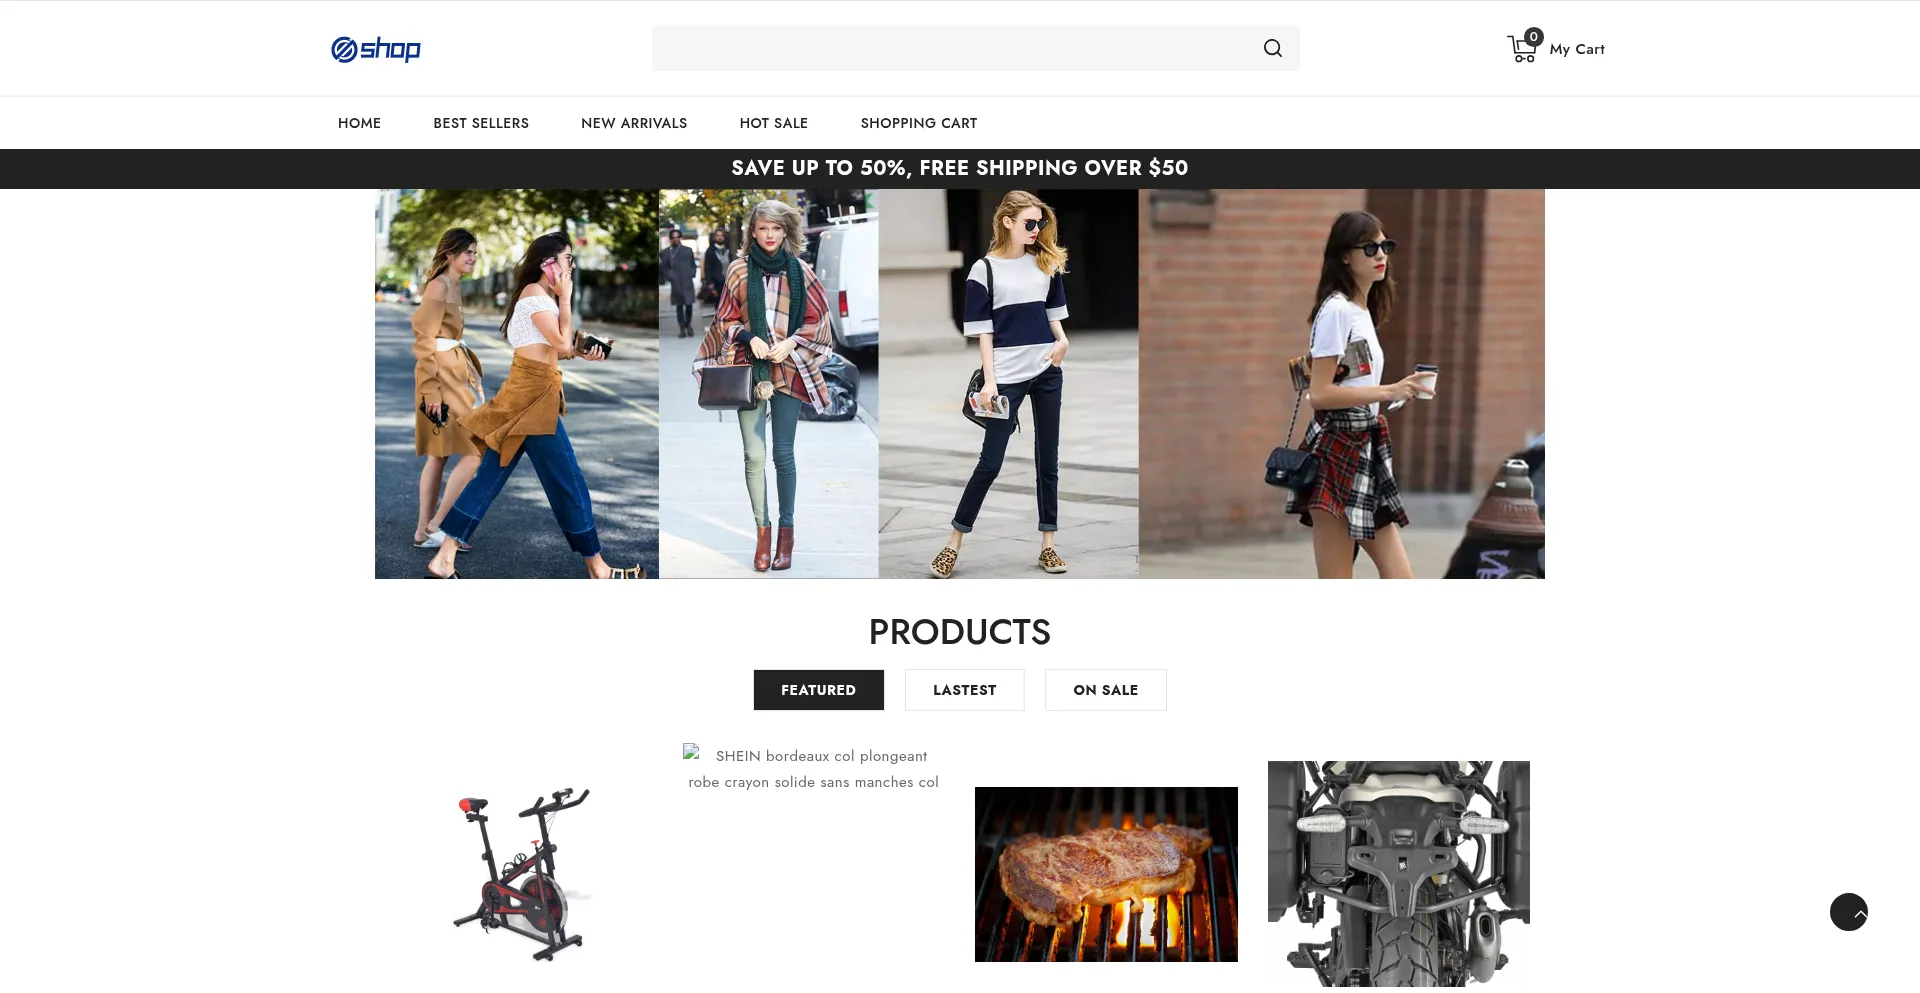The image size is (1920, 993).
Task: Open the grilled steak product thumbnail
Action: click(x=1106, y=875)
